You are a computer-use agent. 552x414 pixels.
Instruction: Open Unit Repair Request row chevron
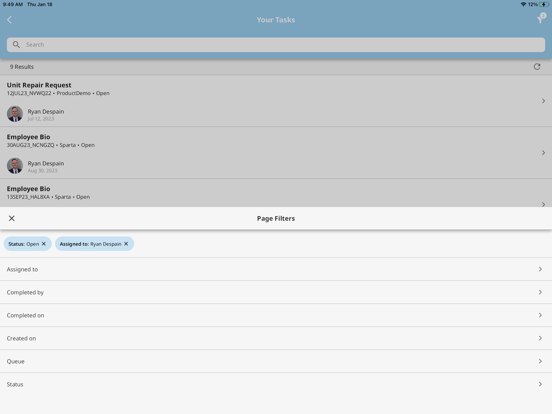click(x=544, y=101)
